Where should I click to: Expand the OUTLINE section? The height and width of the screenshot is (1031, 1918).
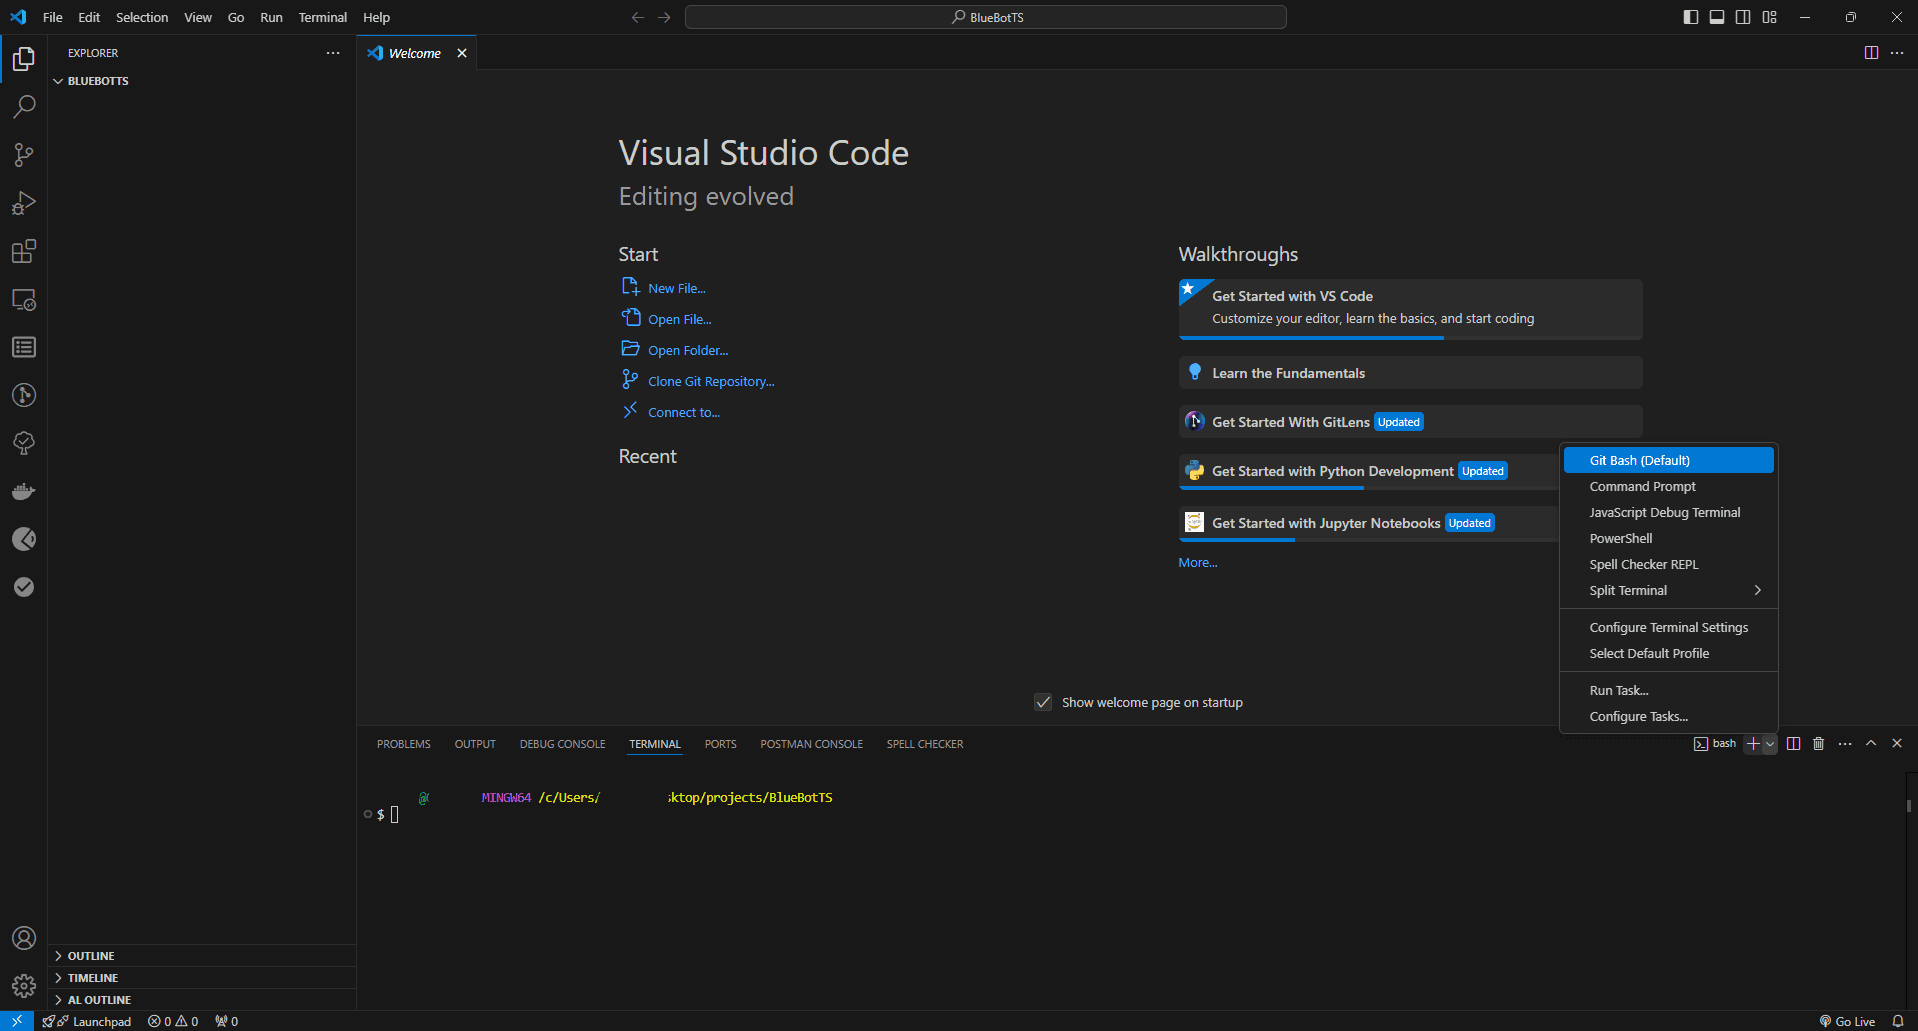tap(202, 956)
